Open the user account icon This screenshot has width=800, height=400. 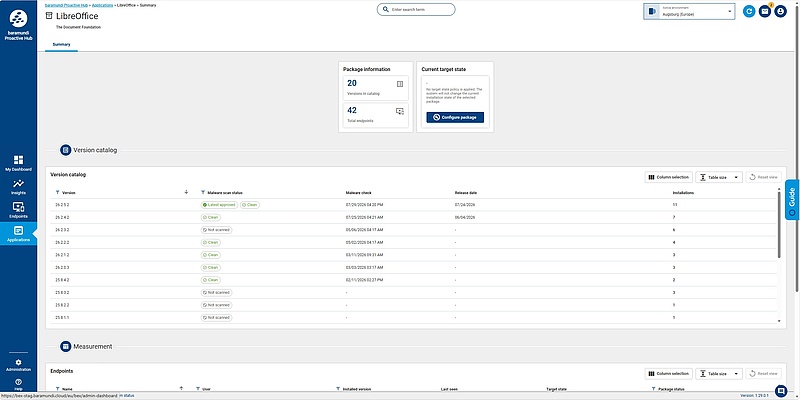tap(780, 11)
